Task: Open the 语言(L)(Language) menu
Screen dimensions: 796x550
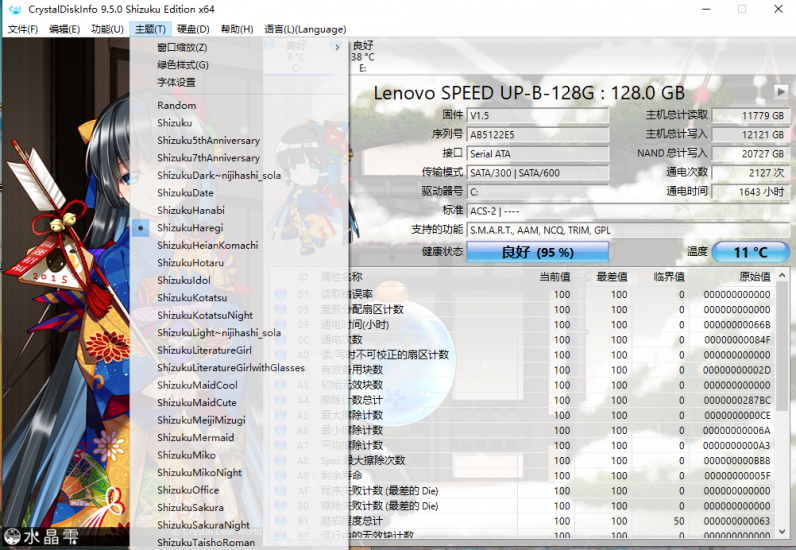Action: (x=305, y=29)
